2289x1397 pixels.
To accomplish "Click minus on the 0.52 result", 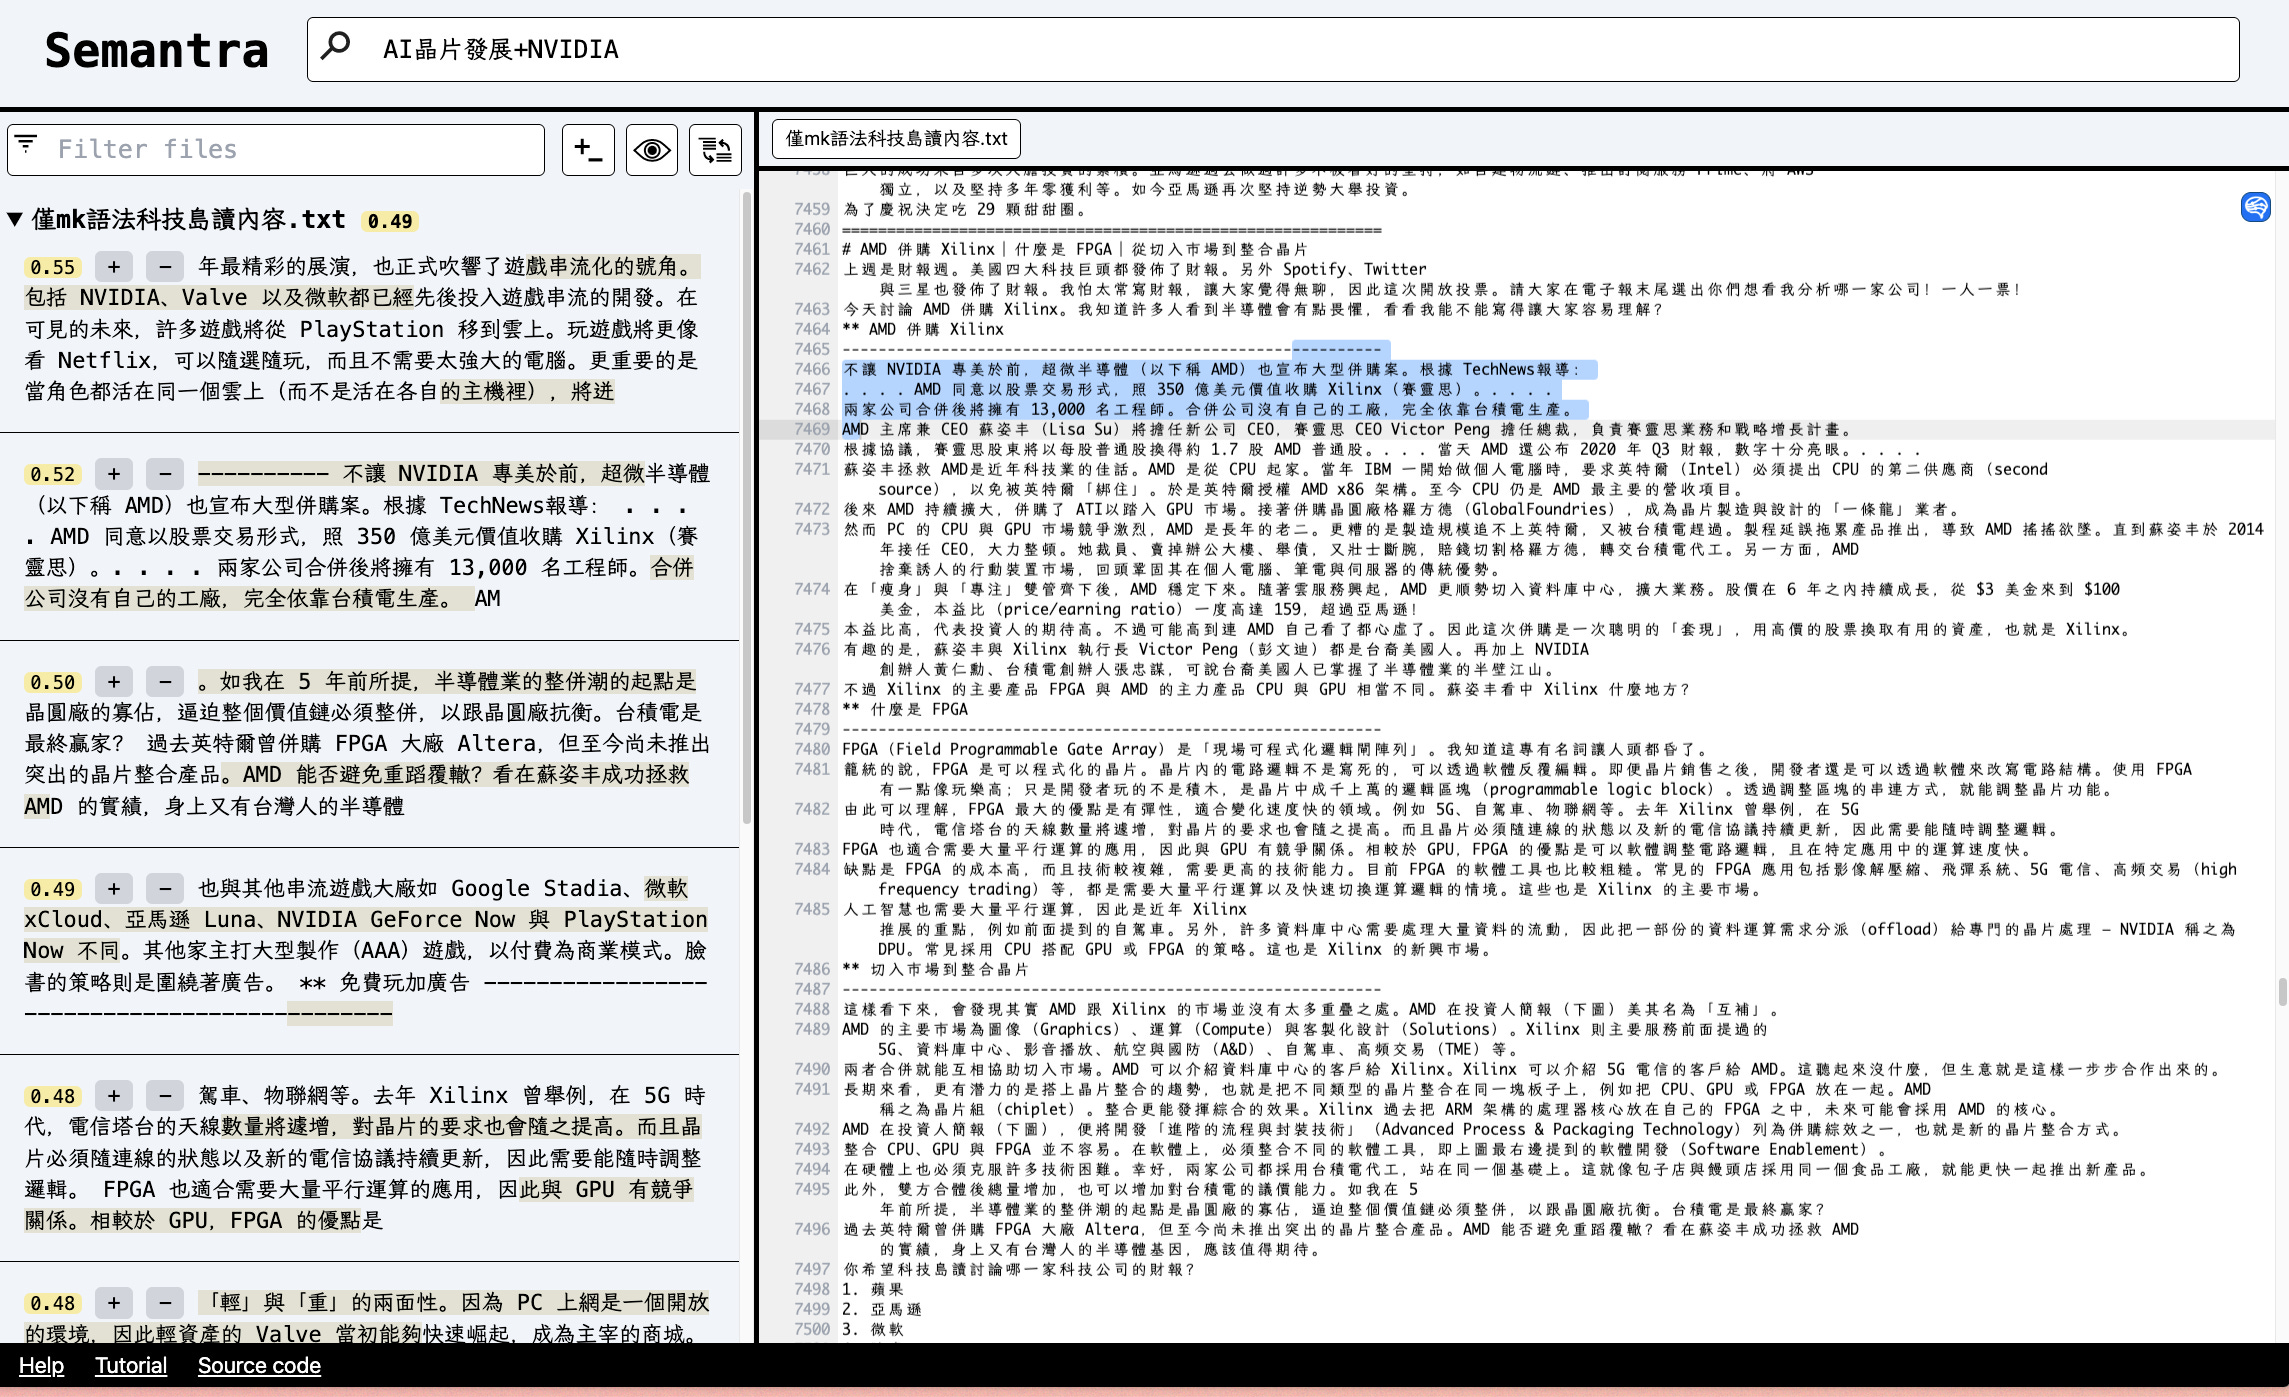I will click(x=165, y=474).
